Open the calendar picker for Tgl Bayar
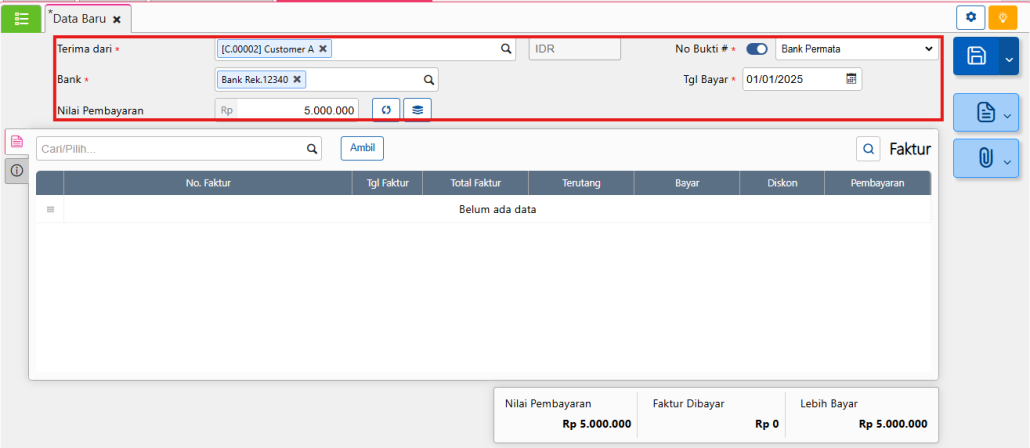1030x448 pixels. tap(851, 79)
